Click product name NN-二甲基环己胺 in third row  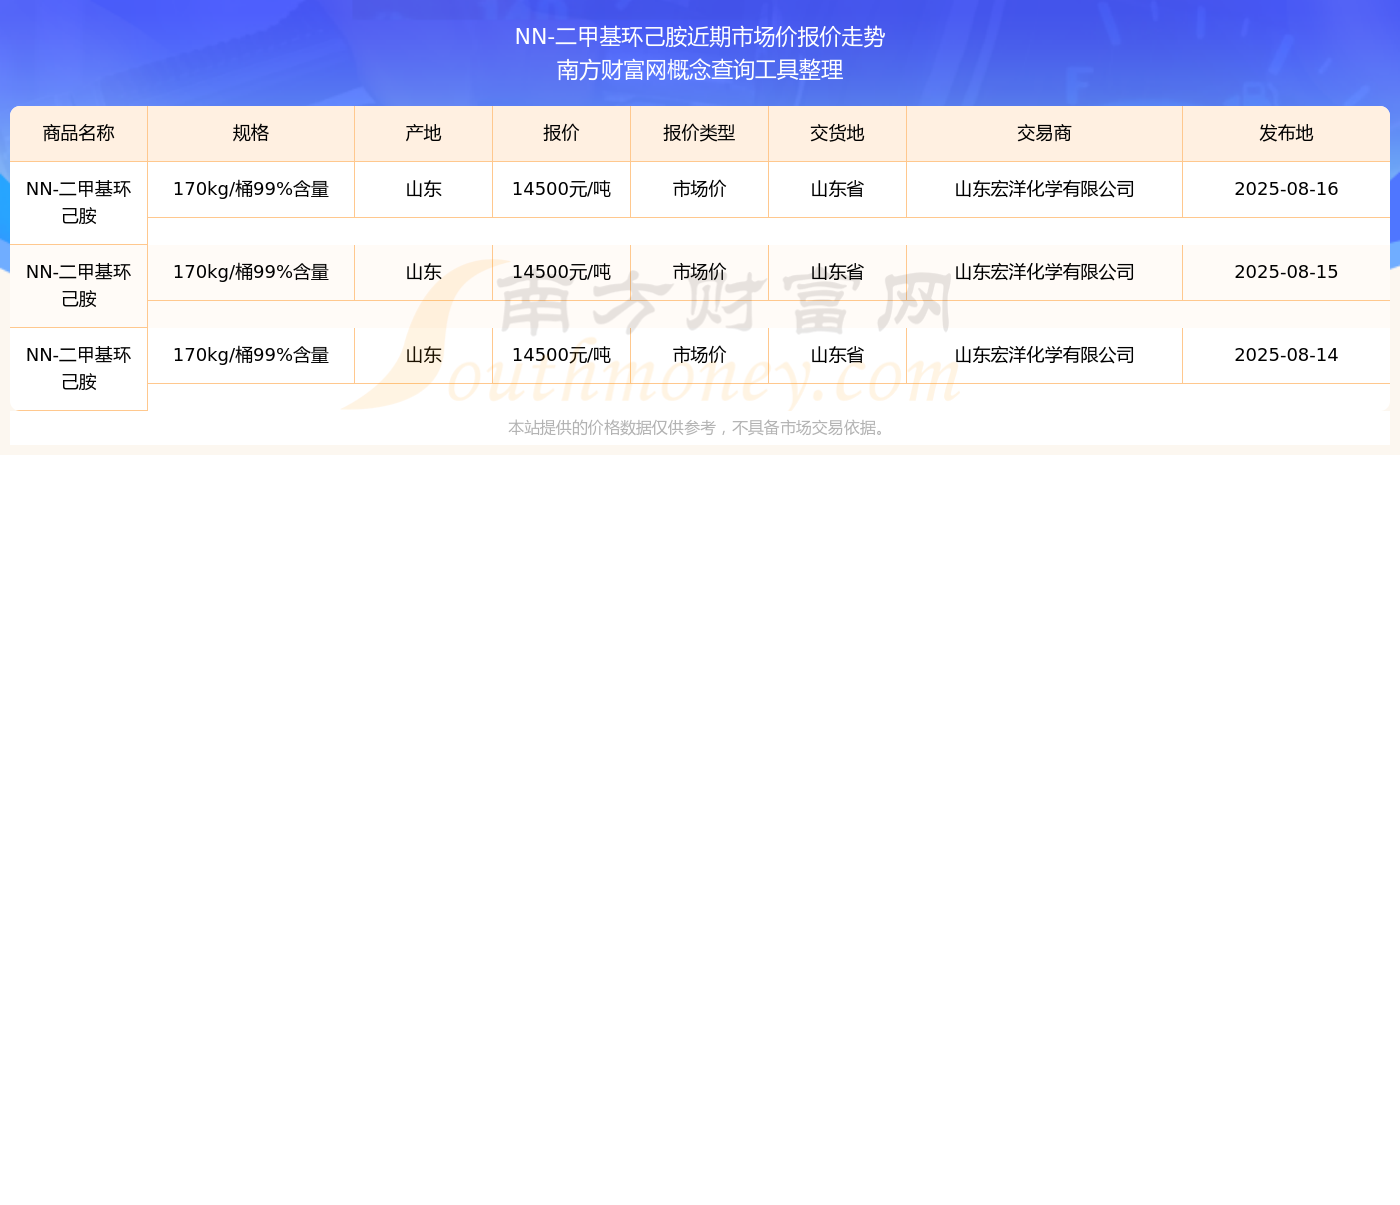pyautogui.click(x=79, y=369)
